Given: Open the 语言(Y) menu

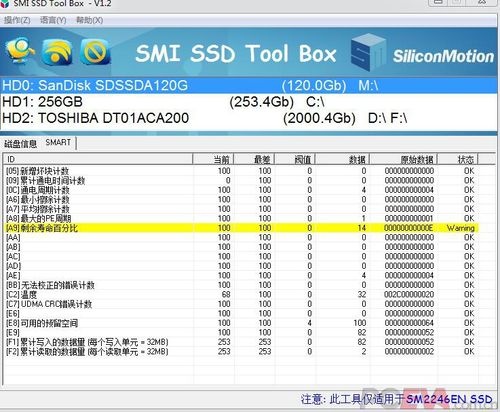Looking at the screenshot, I should coord(53,20).
